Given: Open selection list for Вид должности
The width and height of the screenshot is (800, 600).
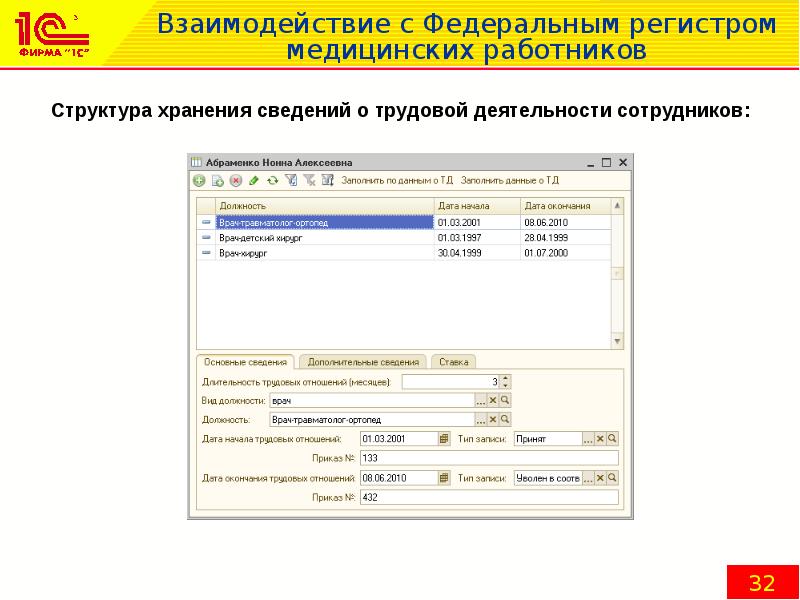Looking at the screenshot, I should (x=480, y=400).
